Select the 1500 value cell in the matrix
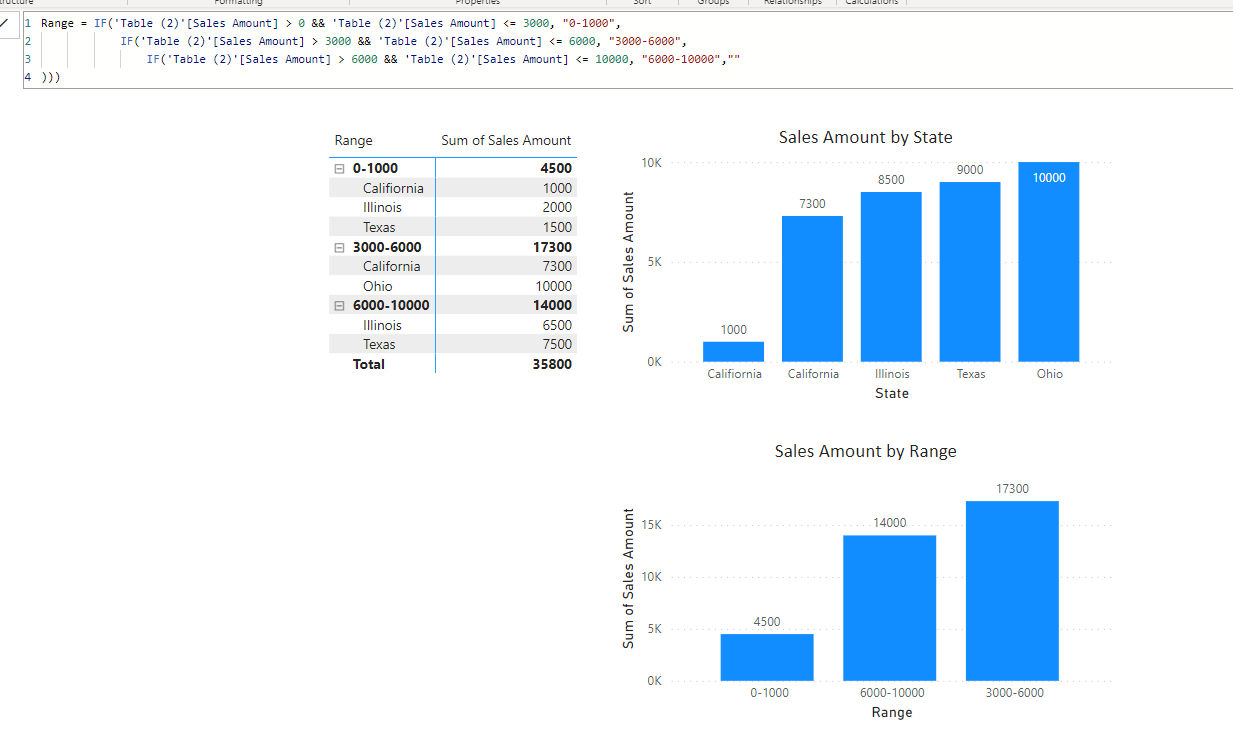This screenshot has height=737, width=1233. [x=557, y=227]
